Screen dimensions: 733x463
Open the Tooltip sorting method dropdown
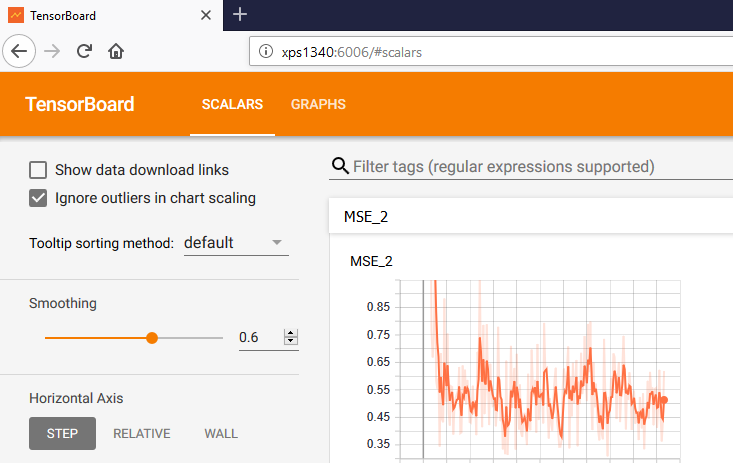(236, 243)
